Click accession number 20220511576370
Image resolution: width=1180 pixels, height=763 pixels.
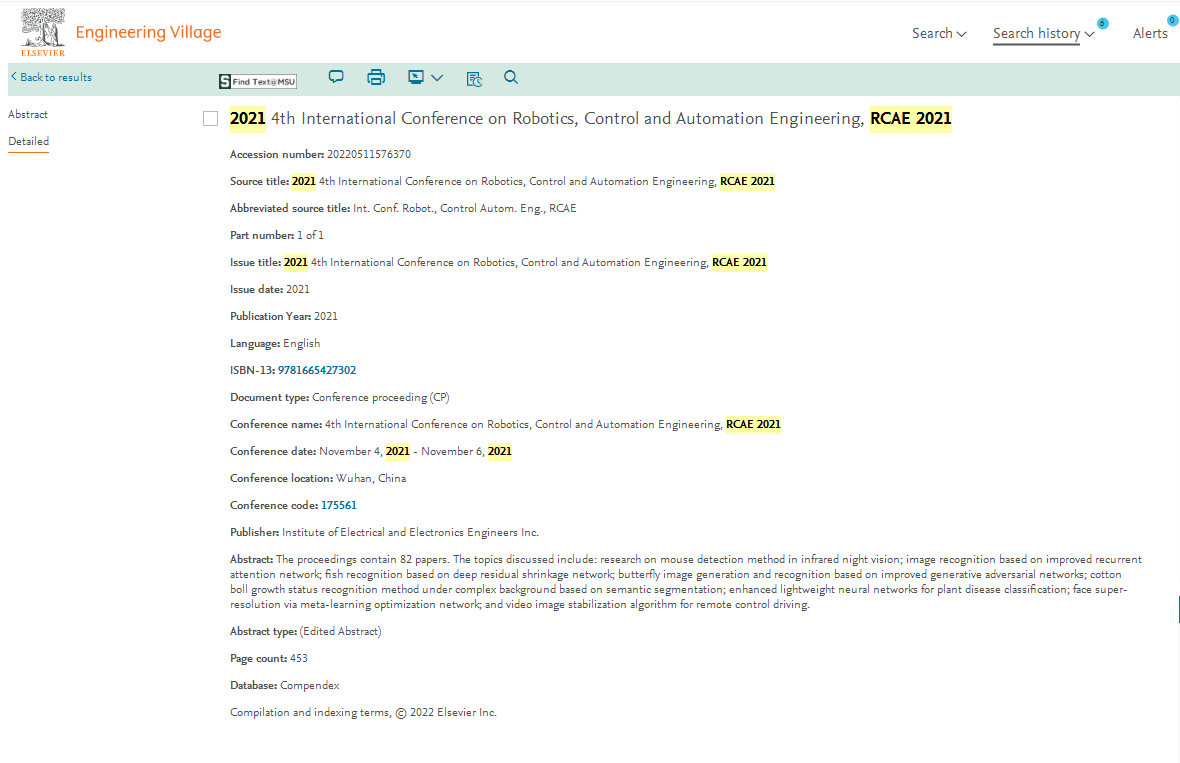pyautogui.click(x=369, y=154)
